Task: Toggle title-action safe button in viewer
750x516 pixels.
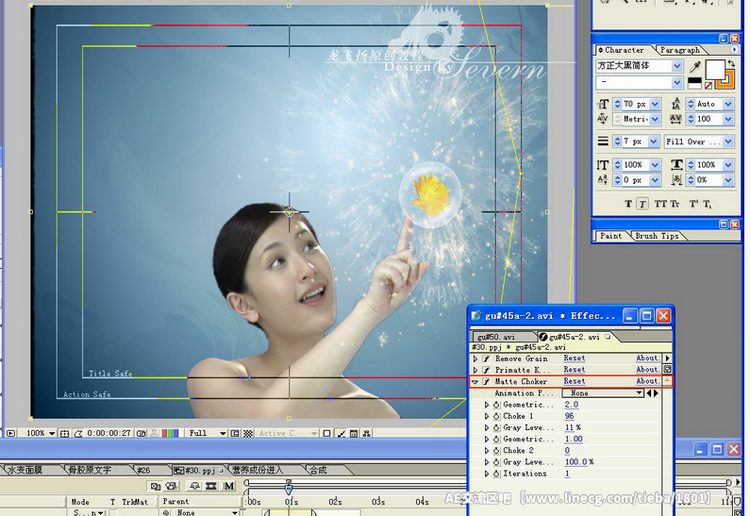Action: pyautogui.click(x=64, y=433)
